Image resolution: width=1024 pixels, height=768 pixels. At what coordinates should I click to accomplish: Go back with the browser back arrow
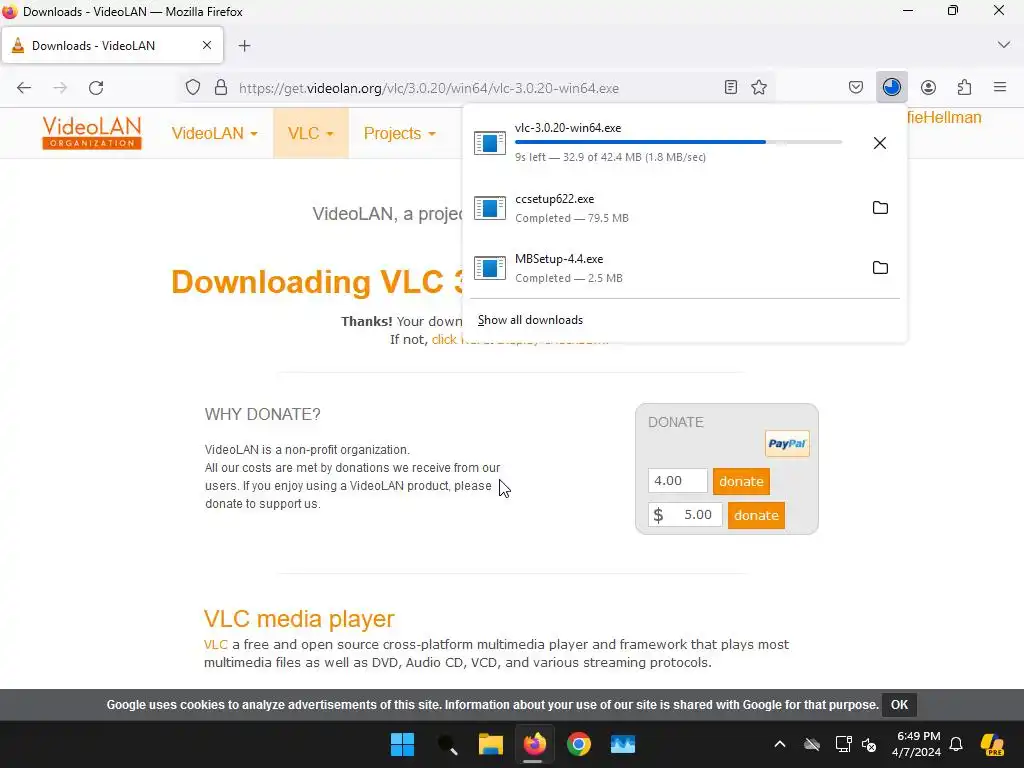point(24,88)
